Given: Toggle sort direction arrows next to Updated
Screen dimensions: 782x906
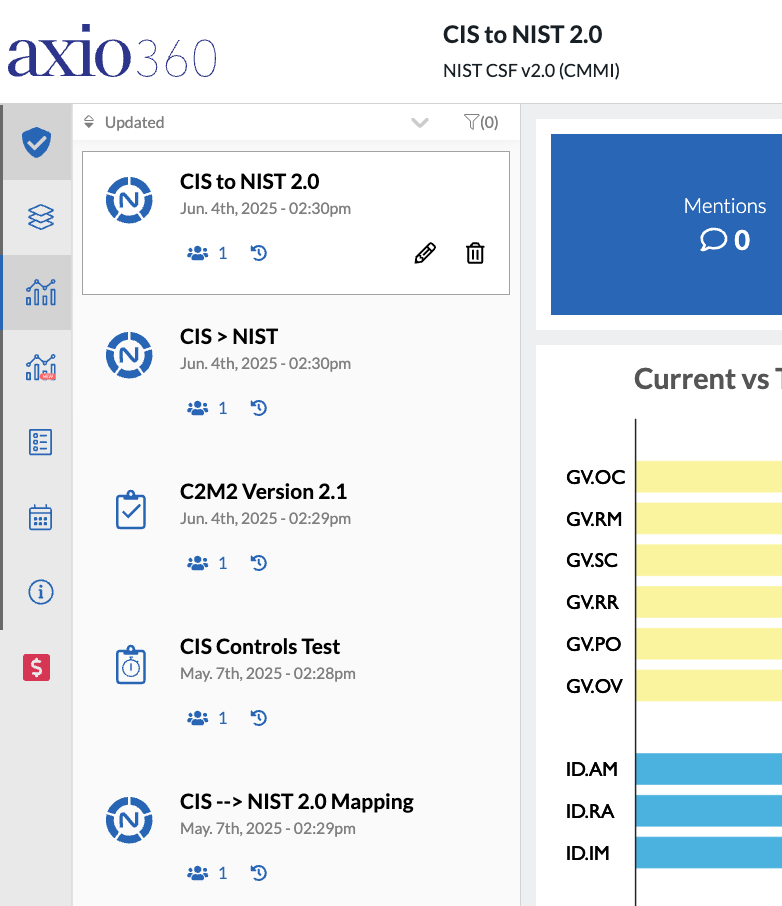Looking at the screenshot, I should 88,122.
